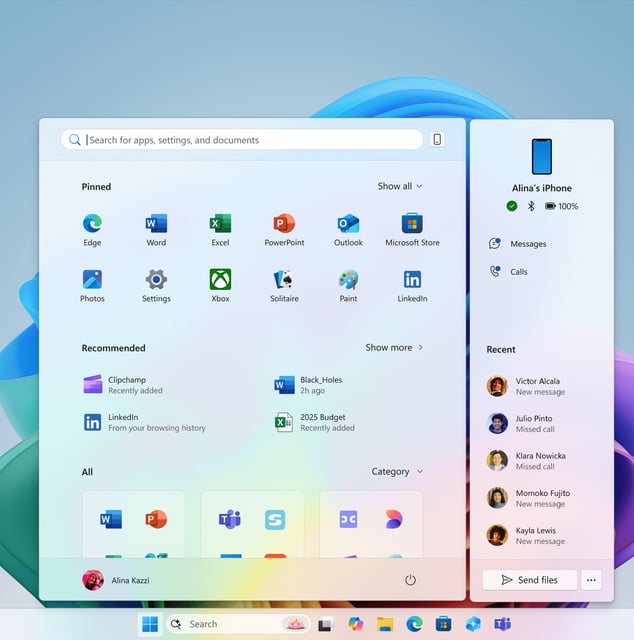The image size is (634, 640).
Task: Launch the Paint app
Action: pos(348,285)
